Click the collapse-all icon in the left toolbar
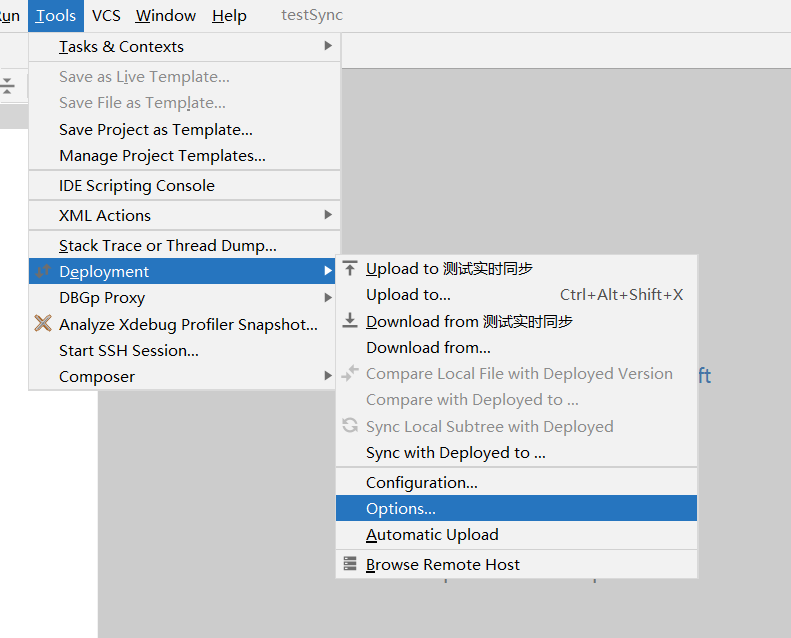This screenshot has height=638, width=791. [x=8, y=86]
